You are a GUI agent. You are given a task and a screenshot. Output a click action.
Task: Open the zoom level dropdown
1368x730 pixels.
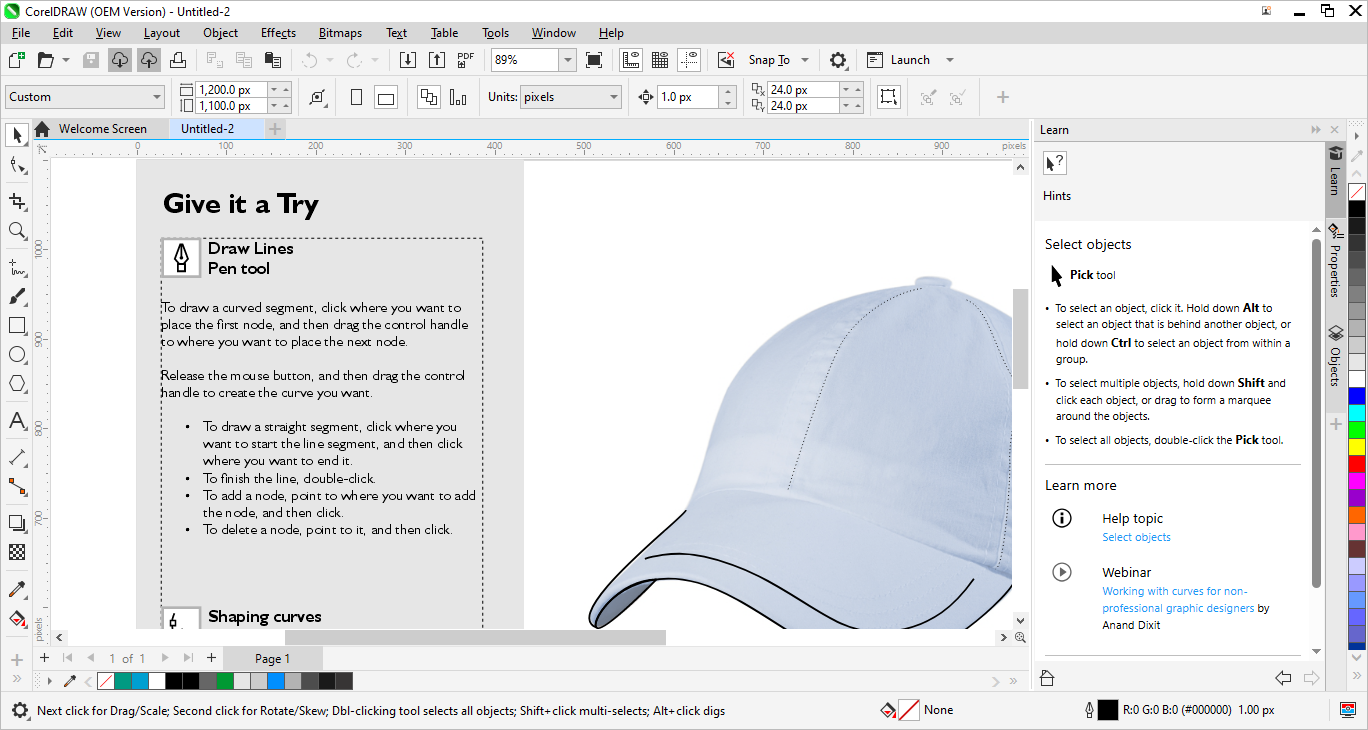pos(568,60)
